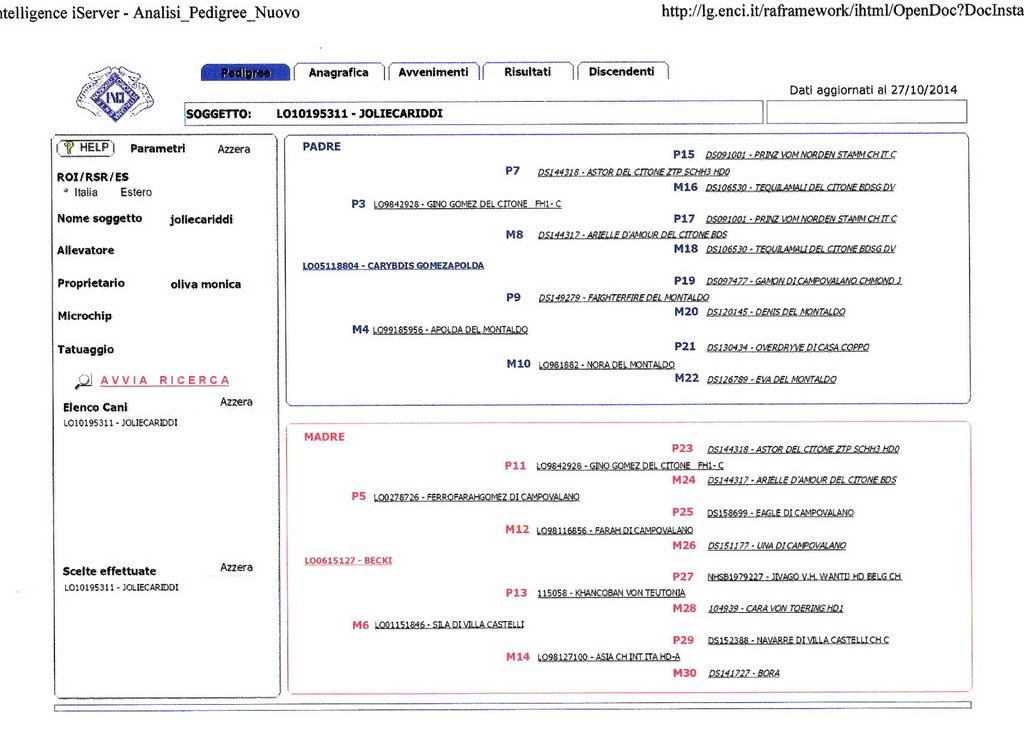Select LO10195311 - JOLIECARIDDI under Scelte effettuate
Viewport: 1024px width, 740px height.
[121, 588]
